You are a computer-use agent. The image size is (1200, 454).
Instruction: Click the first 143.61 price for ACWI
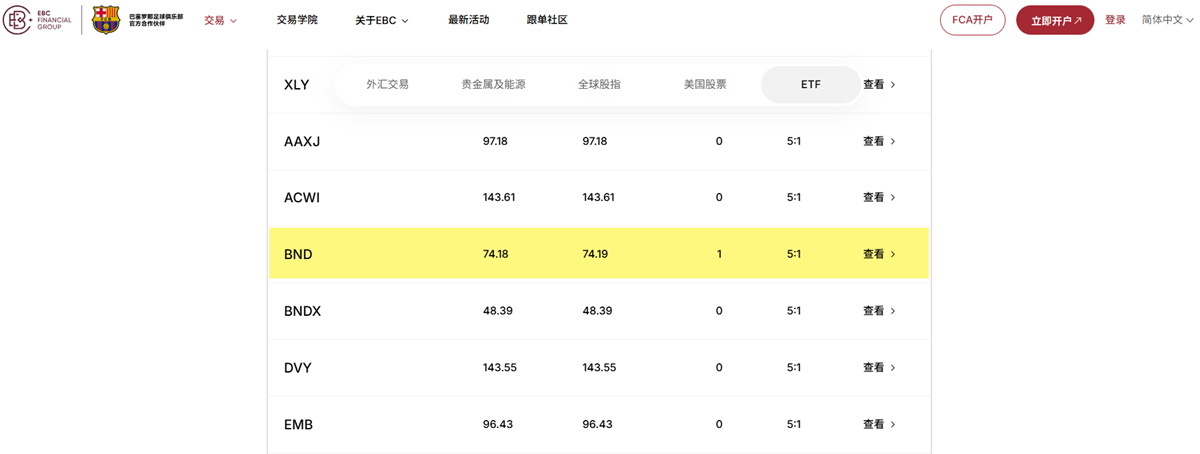(499, 197)
